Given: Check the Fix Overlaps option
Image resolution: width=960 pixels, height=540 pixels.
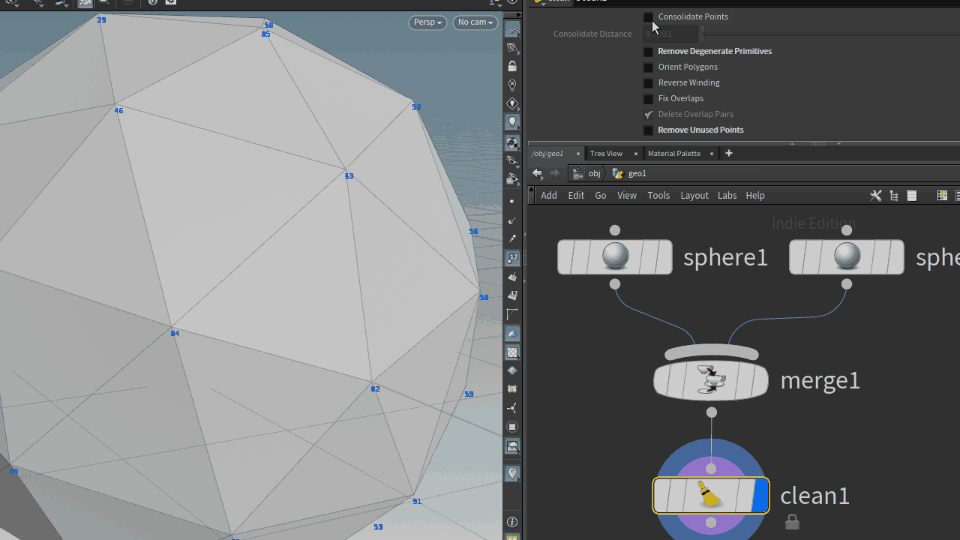Looking at the screenshot, I should coord(648,99).
